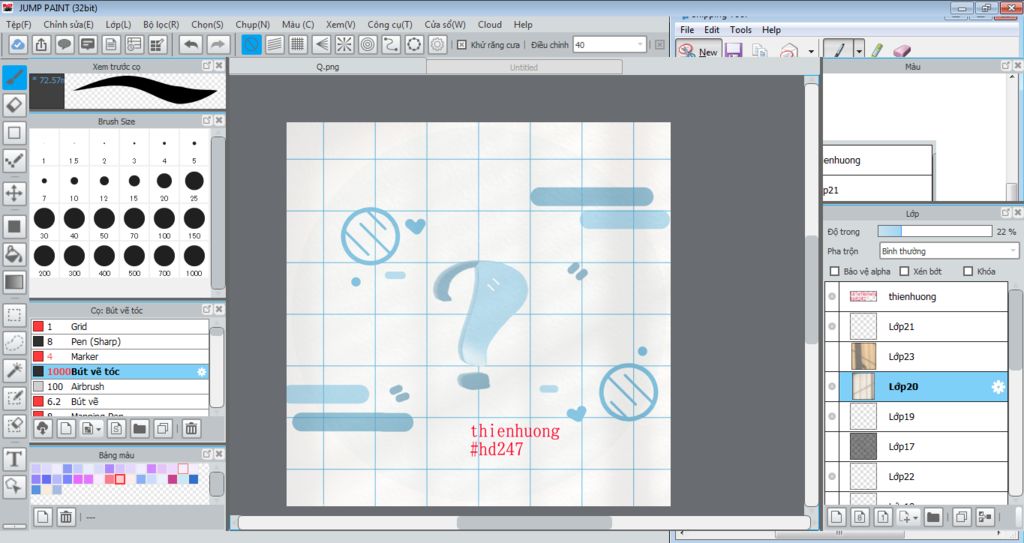This screenshot has height=543, width=1024.
Task: Select the Move tool
Action: 14,193
